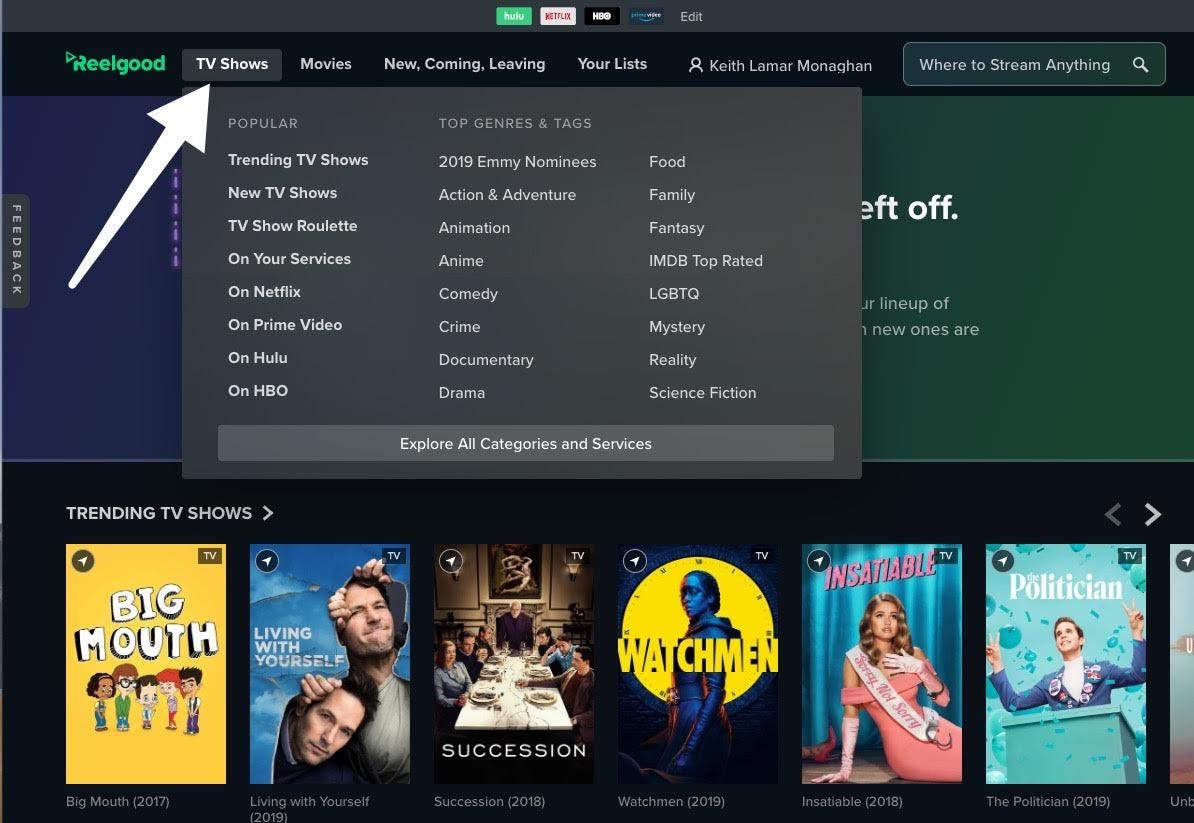Screen dimensions: 1194x823
Task: Click the Prime Video service icon
Action: coord(646,16)
